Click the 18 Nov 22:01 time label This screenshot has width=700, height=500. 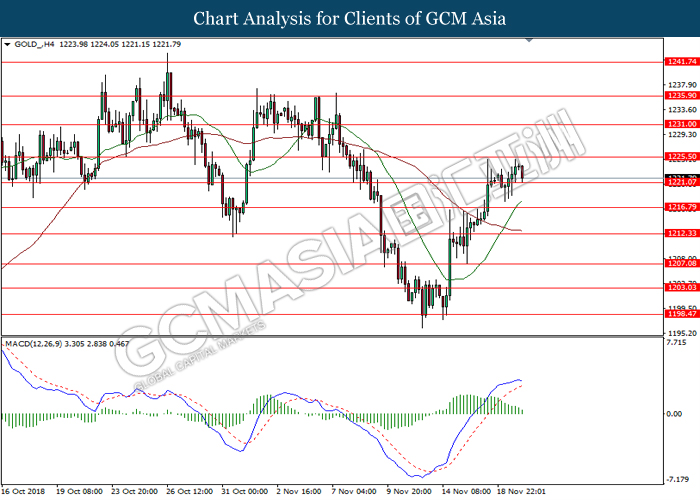point(521,491)
